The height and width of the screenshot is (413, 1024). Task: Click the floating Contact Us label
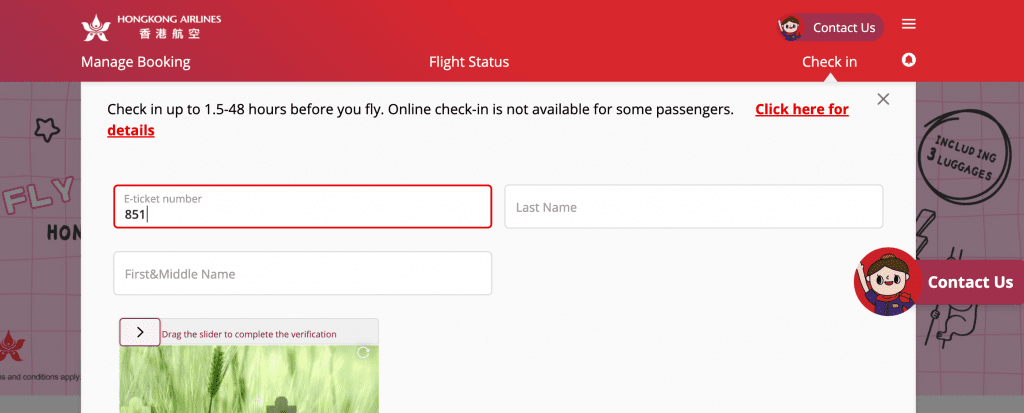[970, 282]
